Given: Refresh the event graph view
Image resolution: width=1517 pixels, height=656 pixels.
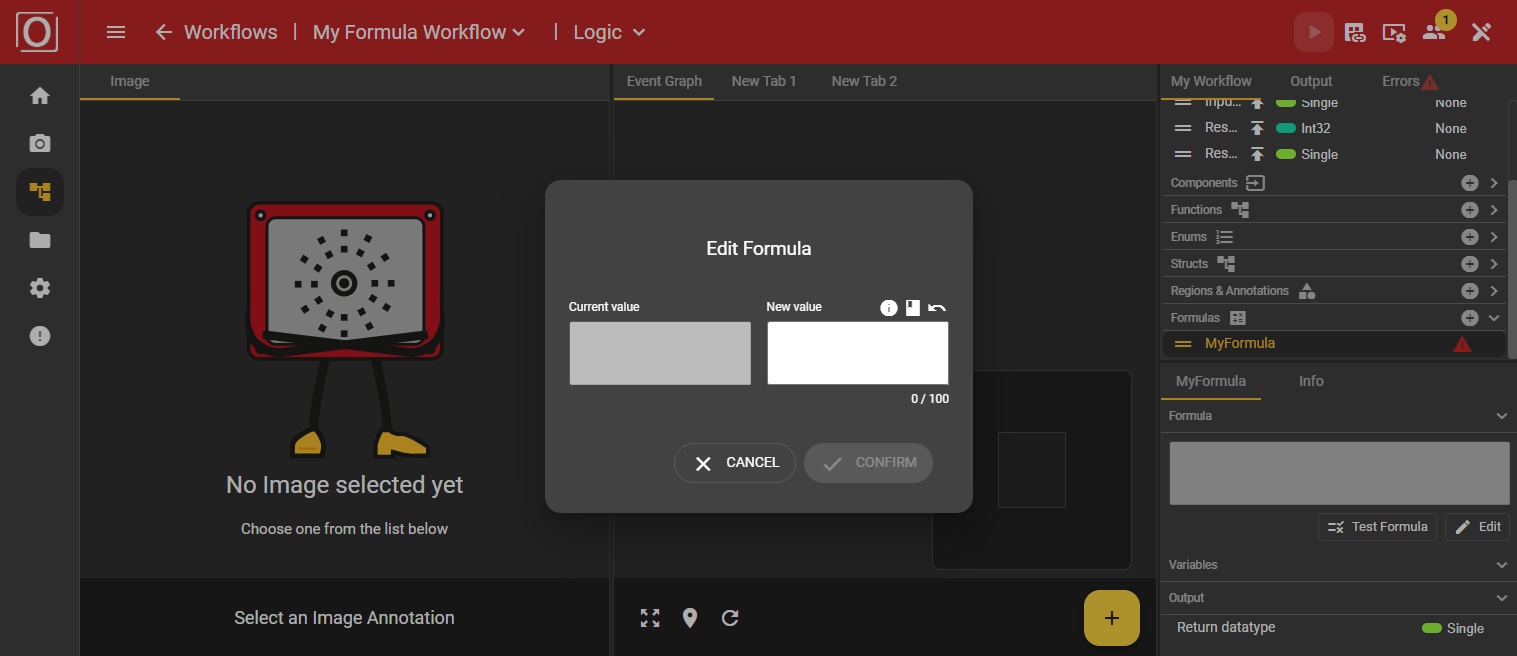Looking at the screenshot, I should tap(730, 618).
